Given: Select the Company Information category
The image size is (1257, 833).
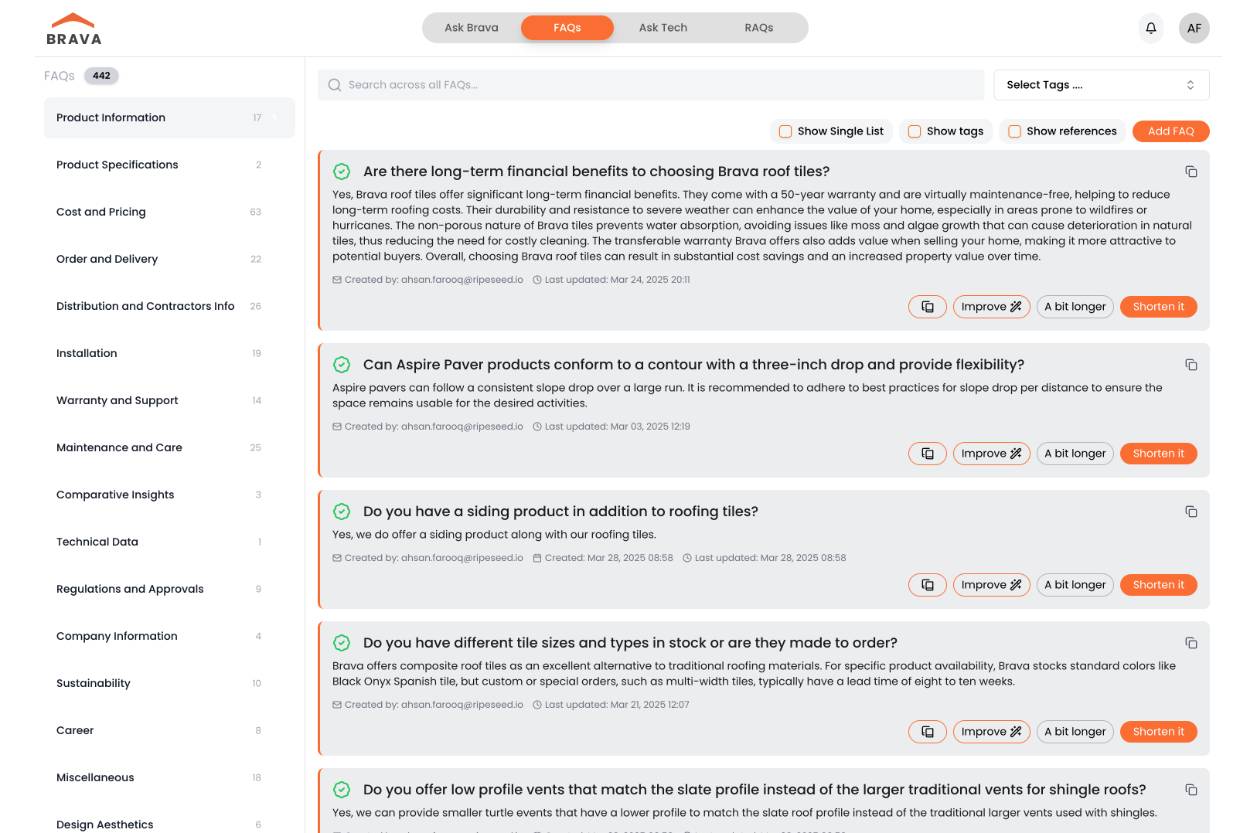Looking at the screenshot, I should click(x=169, y=635).
